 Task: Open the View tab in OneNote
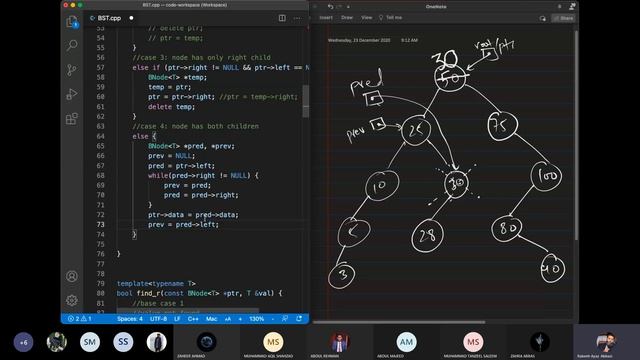coord(367,18)
